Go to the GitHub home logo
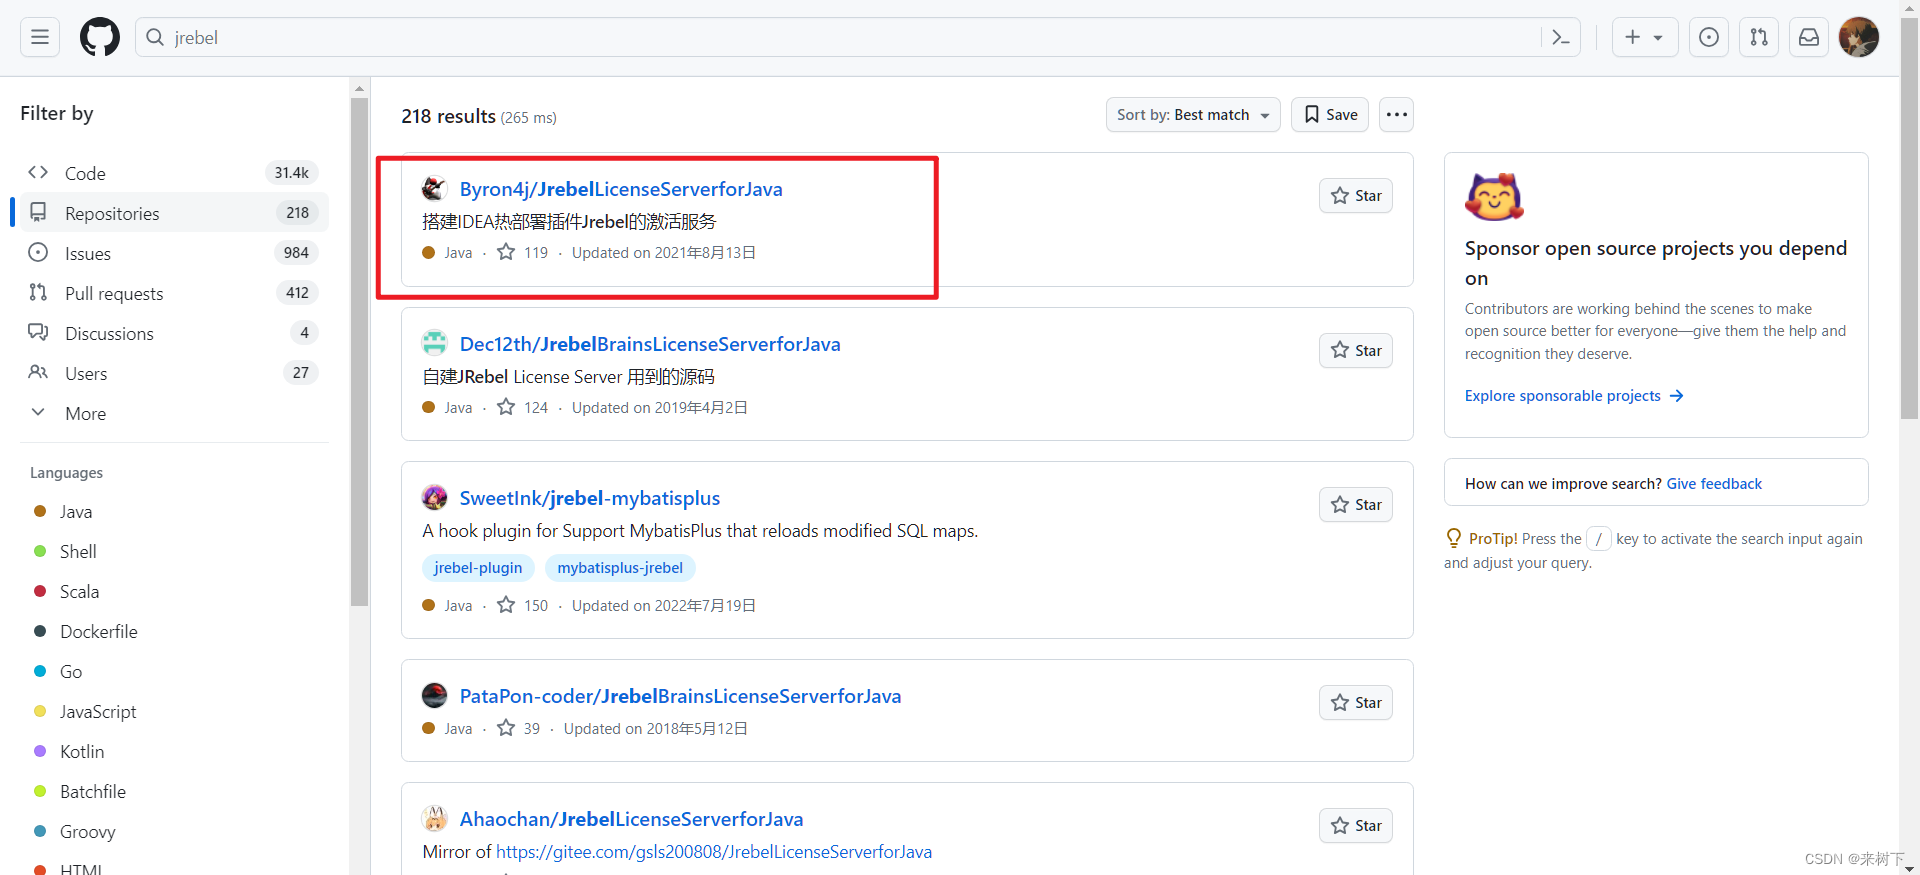Viewport: 1920px width, 875px height. point(100,37)
